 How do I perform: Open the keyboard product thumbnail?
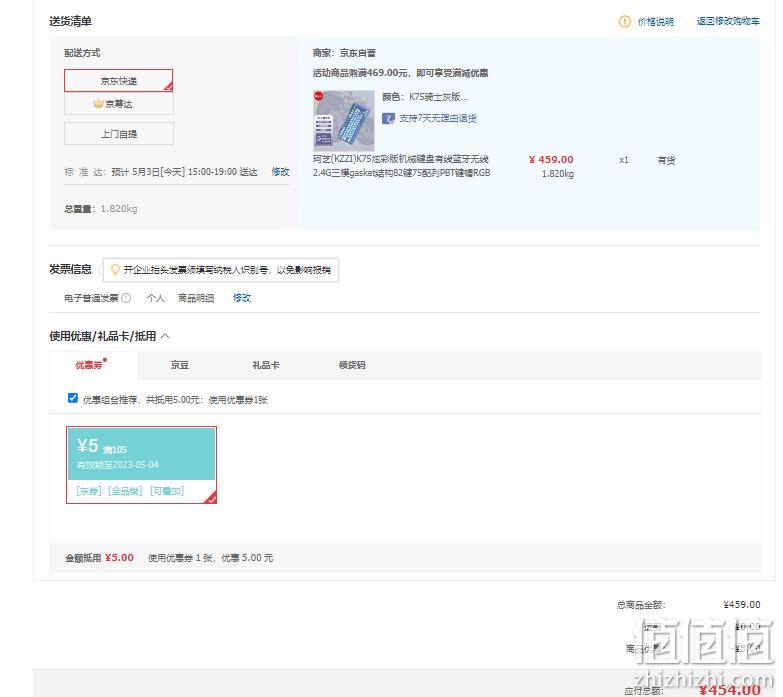point(344,121)
